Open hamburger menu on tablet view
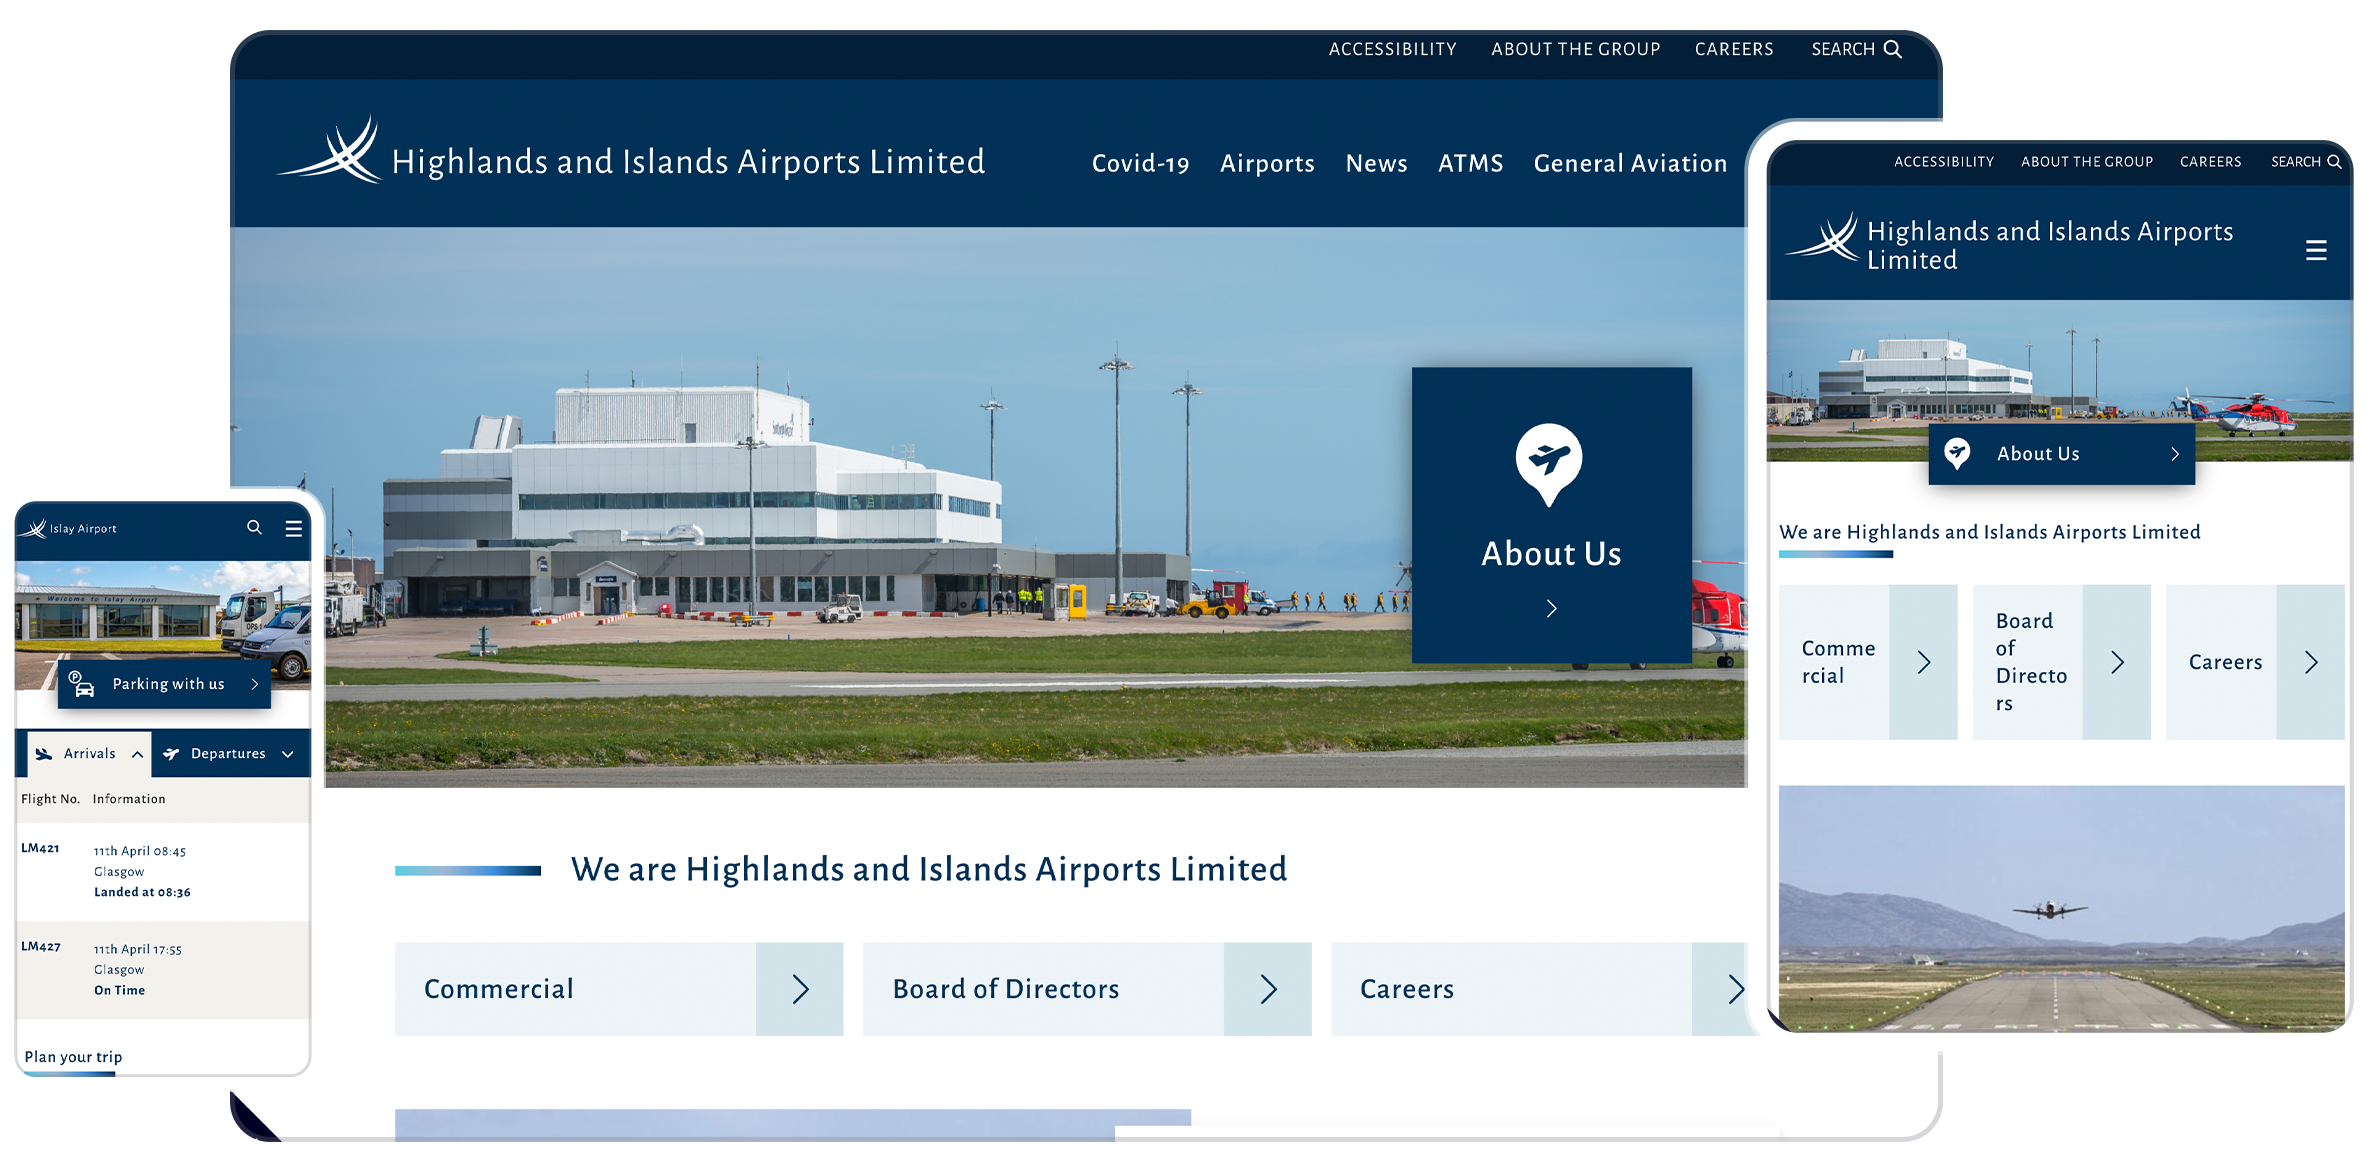 point(2316,250)
